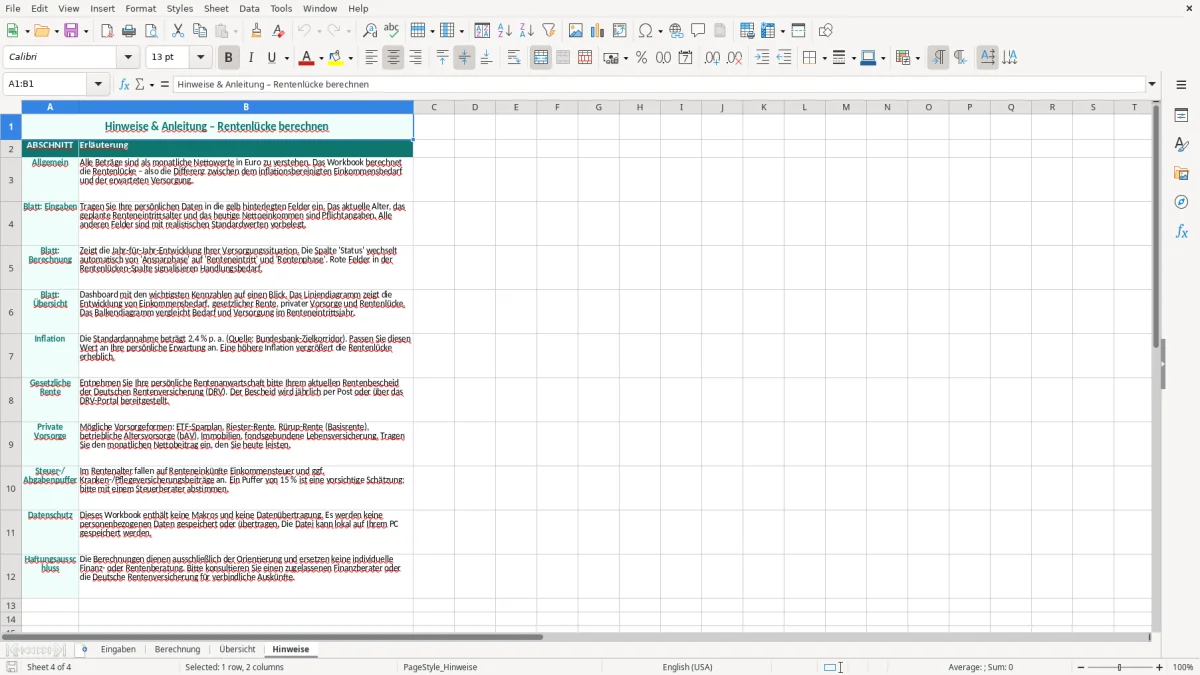
Task: Toggle Center Vertically alignment
Action: (464, 58)
